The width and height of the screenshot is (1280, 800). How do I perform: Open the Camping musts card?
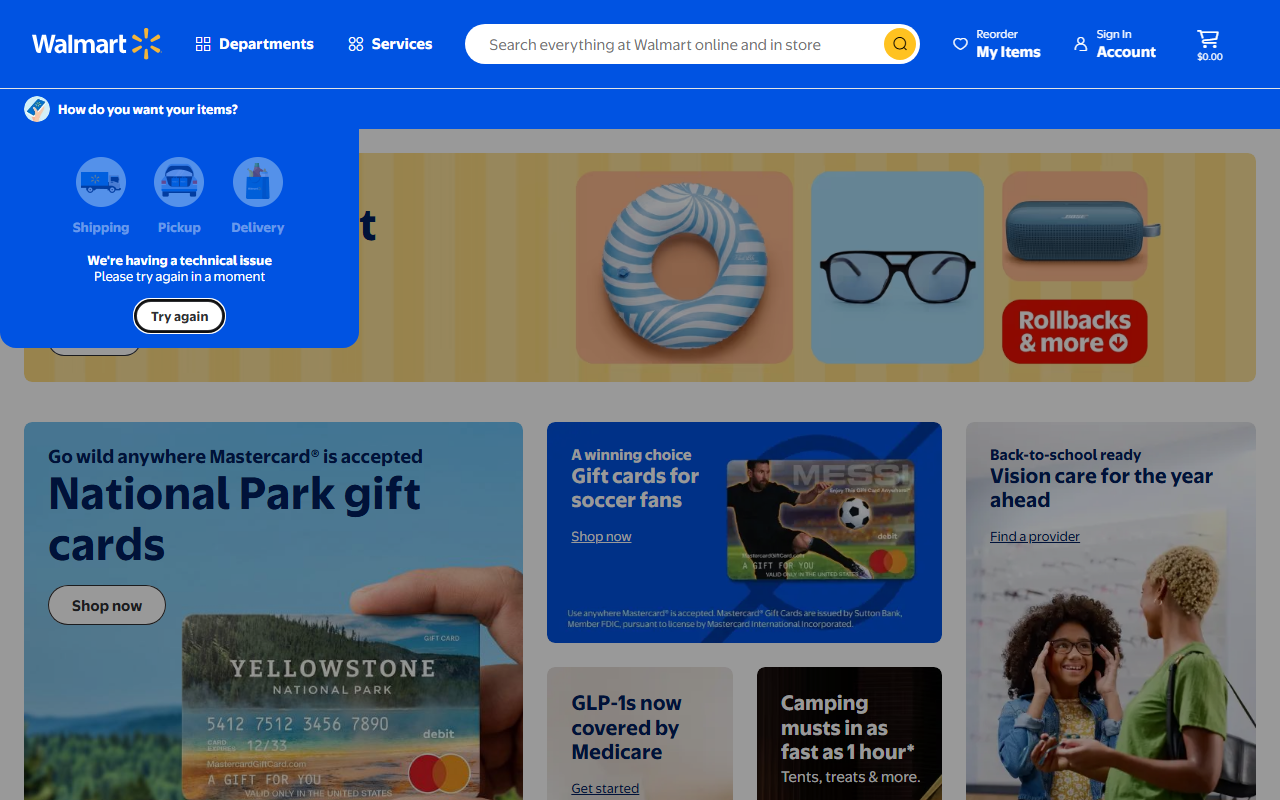point(849,733)
